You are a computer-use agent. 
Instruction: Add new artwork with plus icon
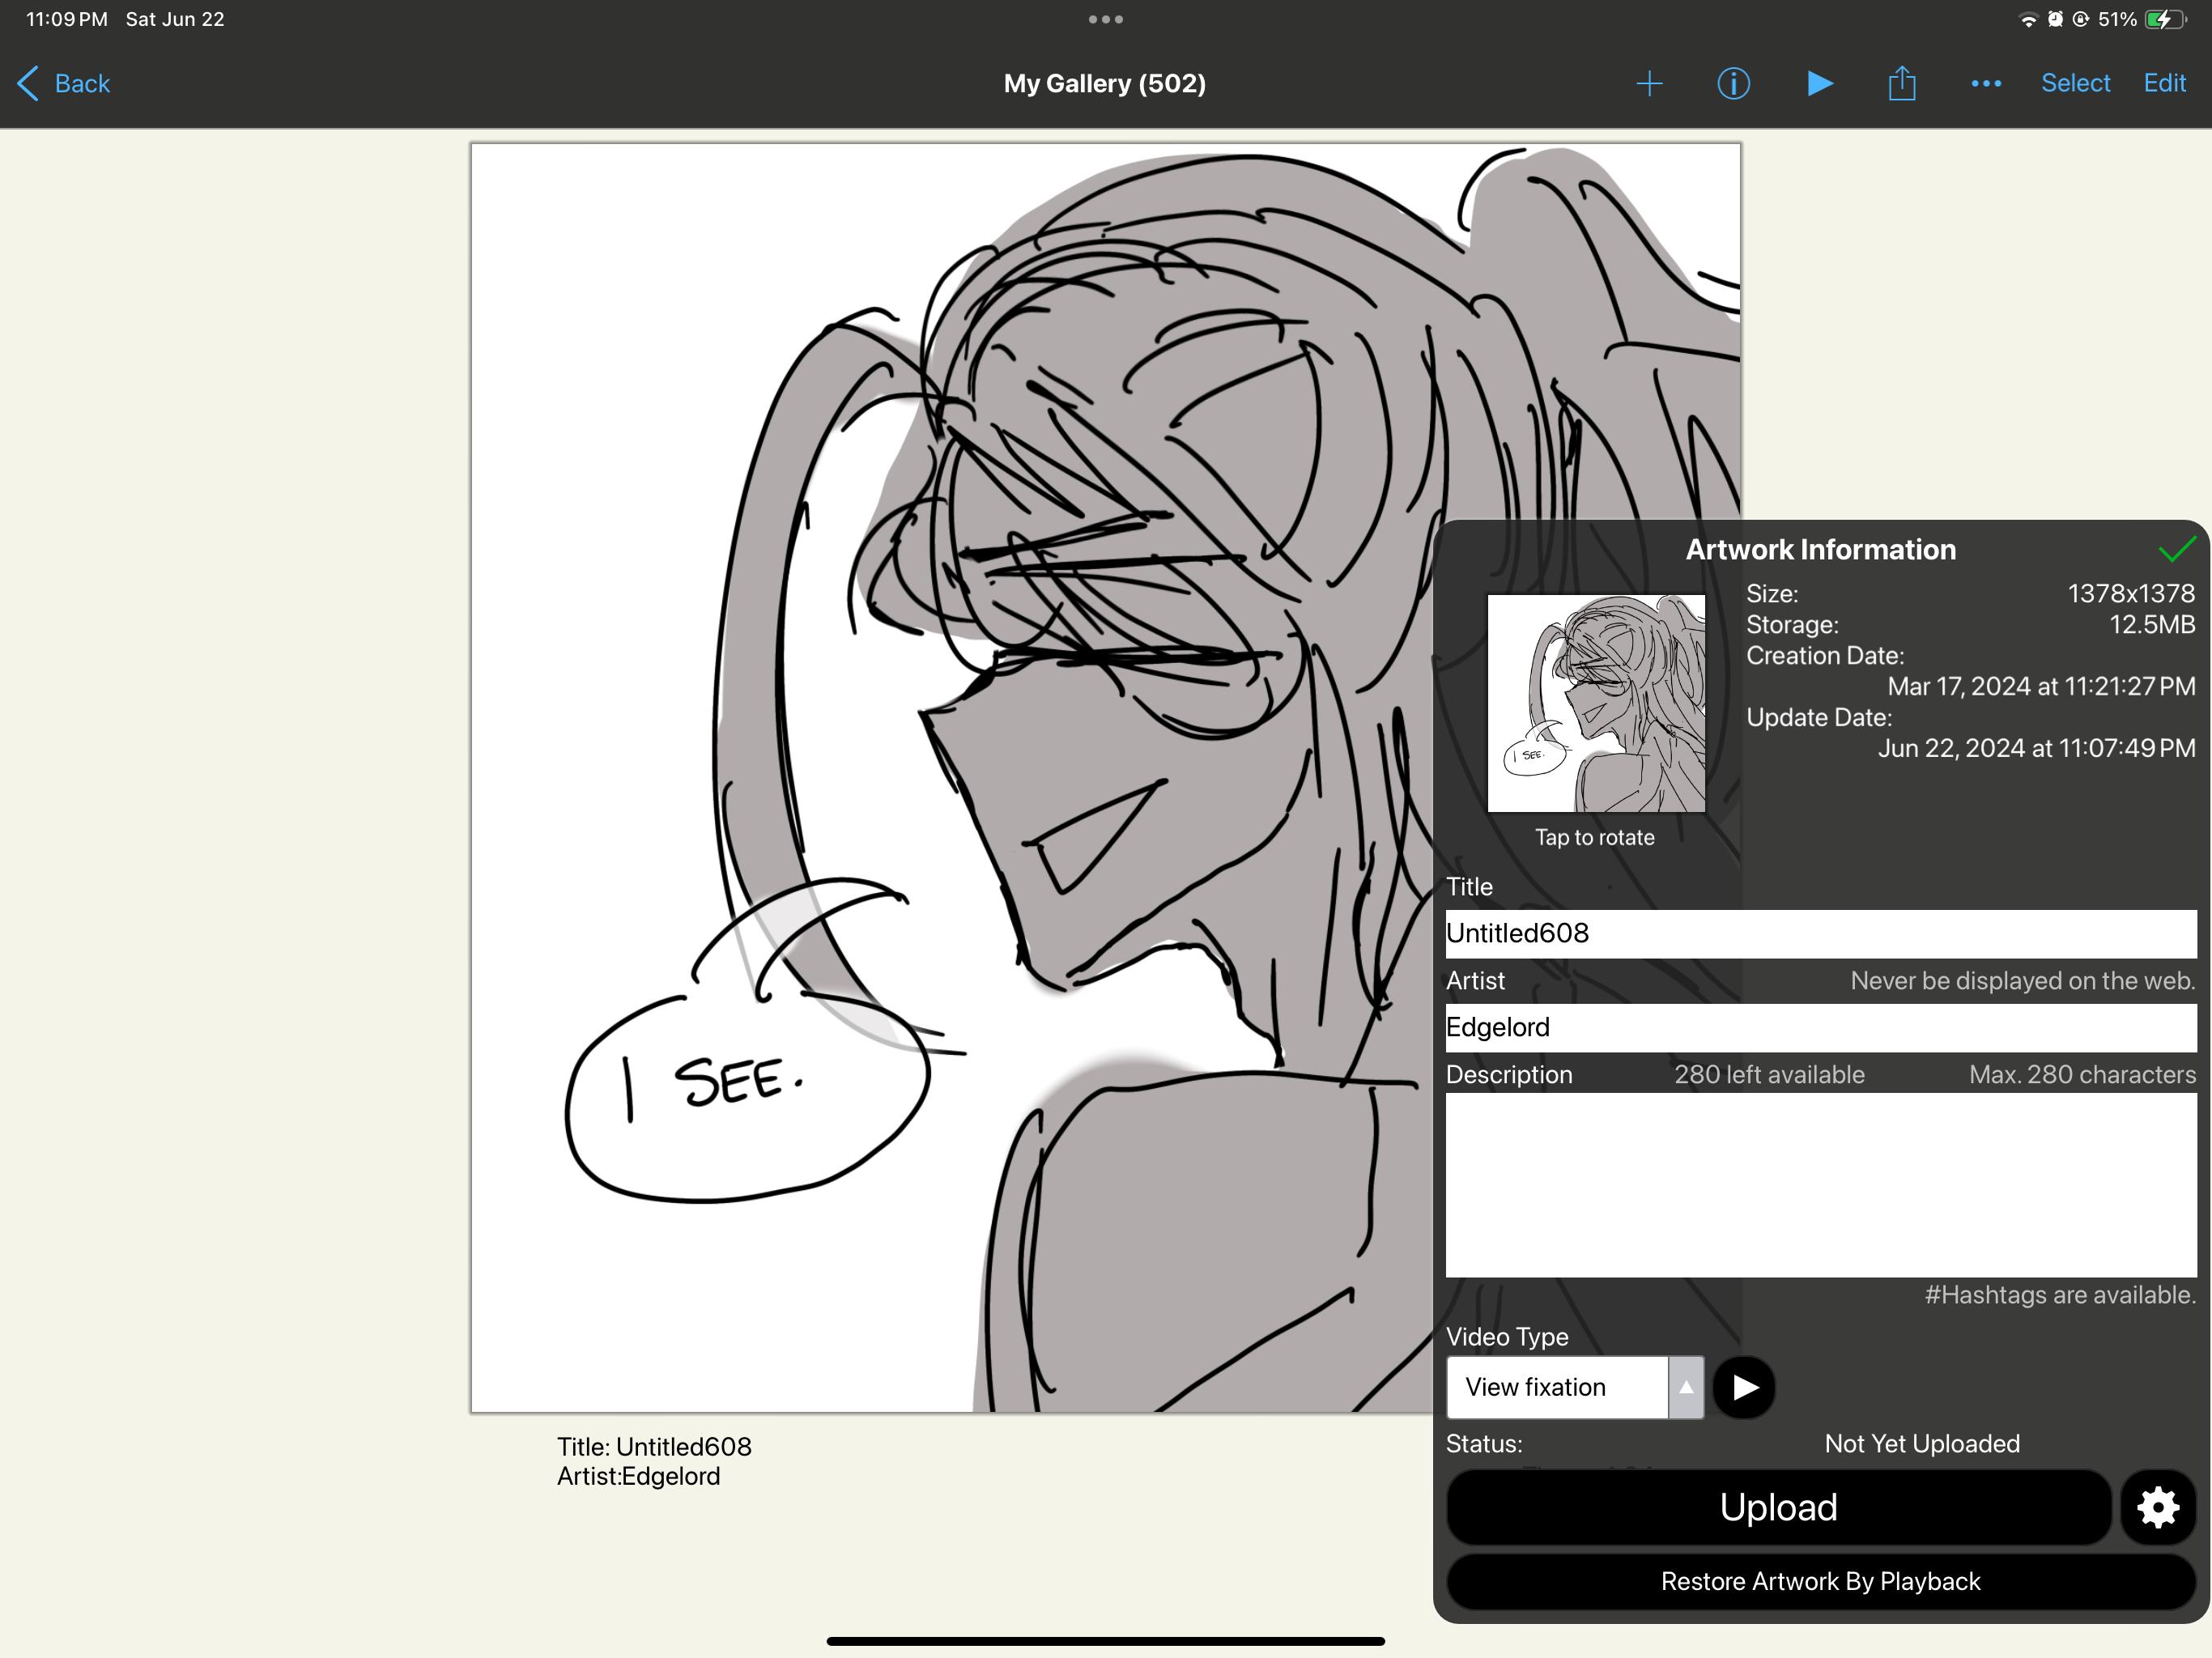(x=1649, y=83)
